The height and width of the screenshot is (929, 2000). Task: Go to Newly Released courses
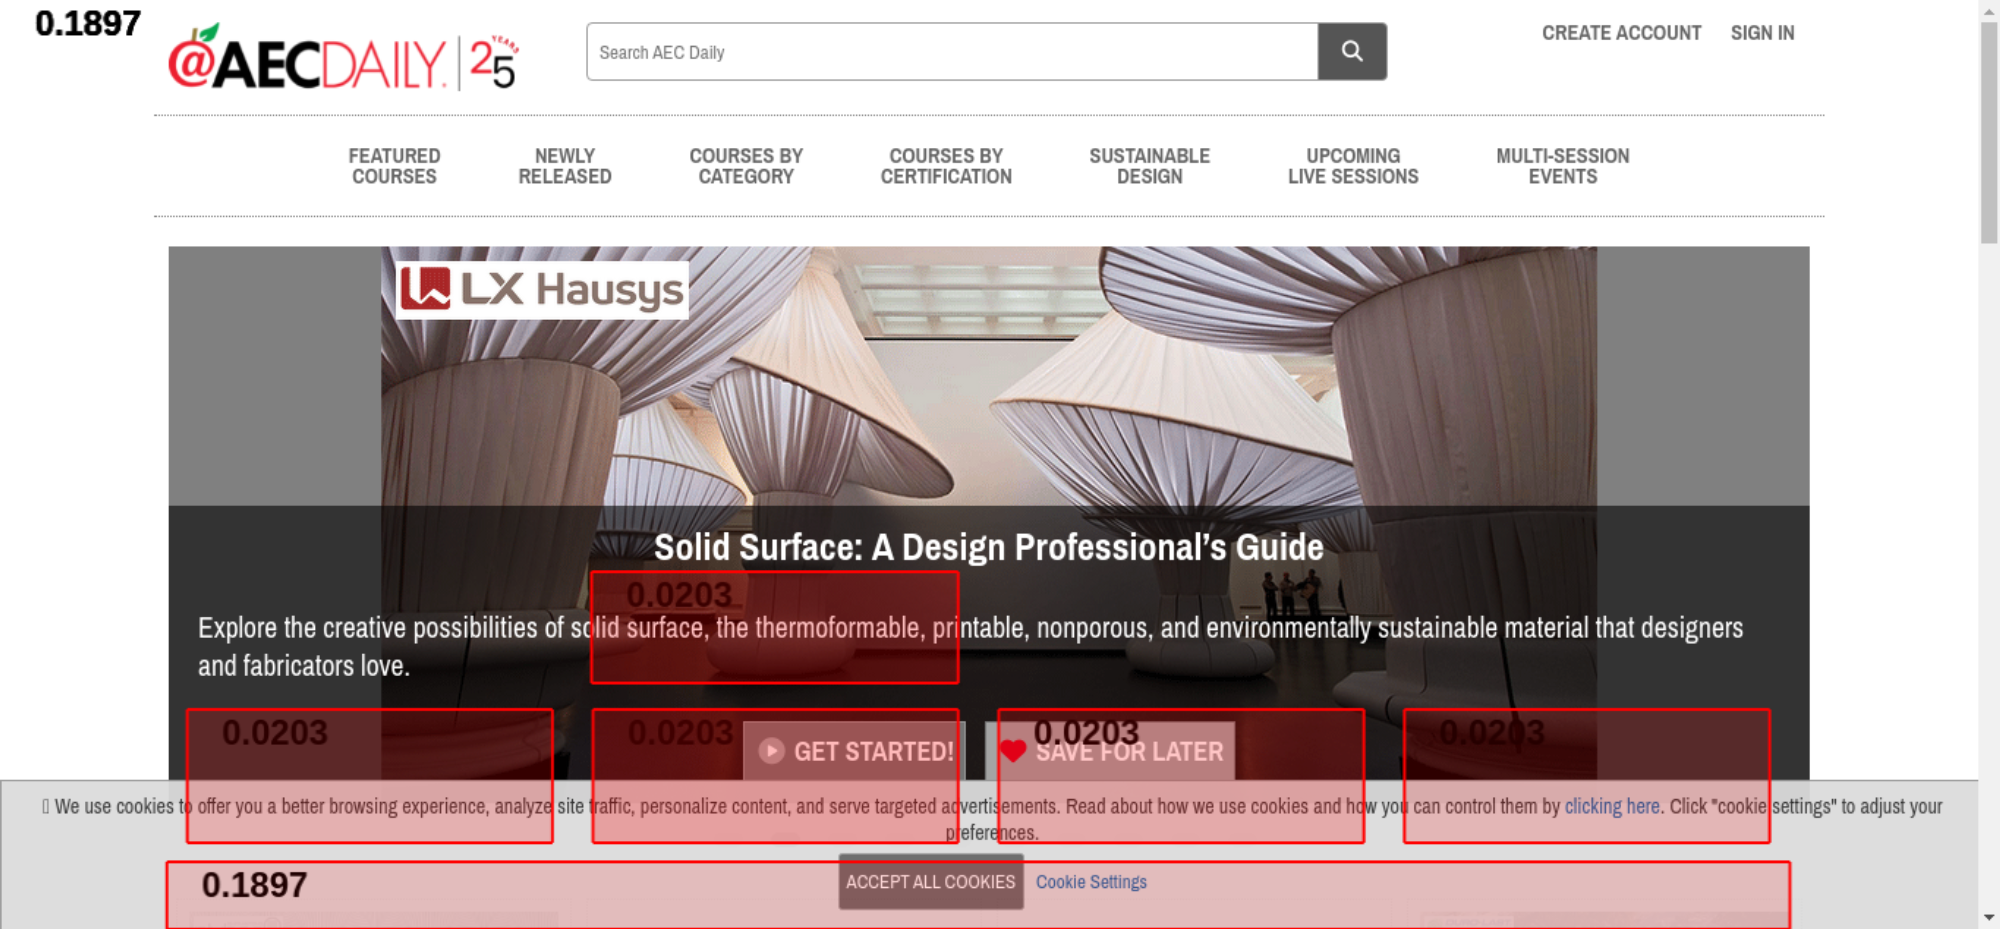click(x=564, y=166)
